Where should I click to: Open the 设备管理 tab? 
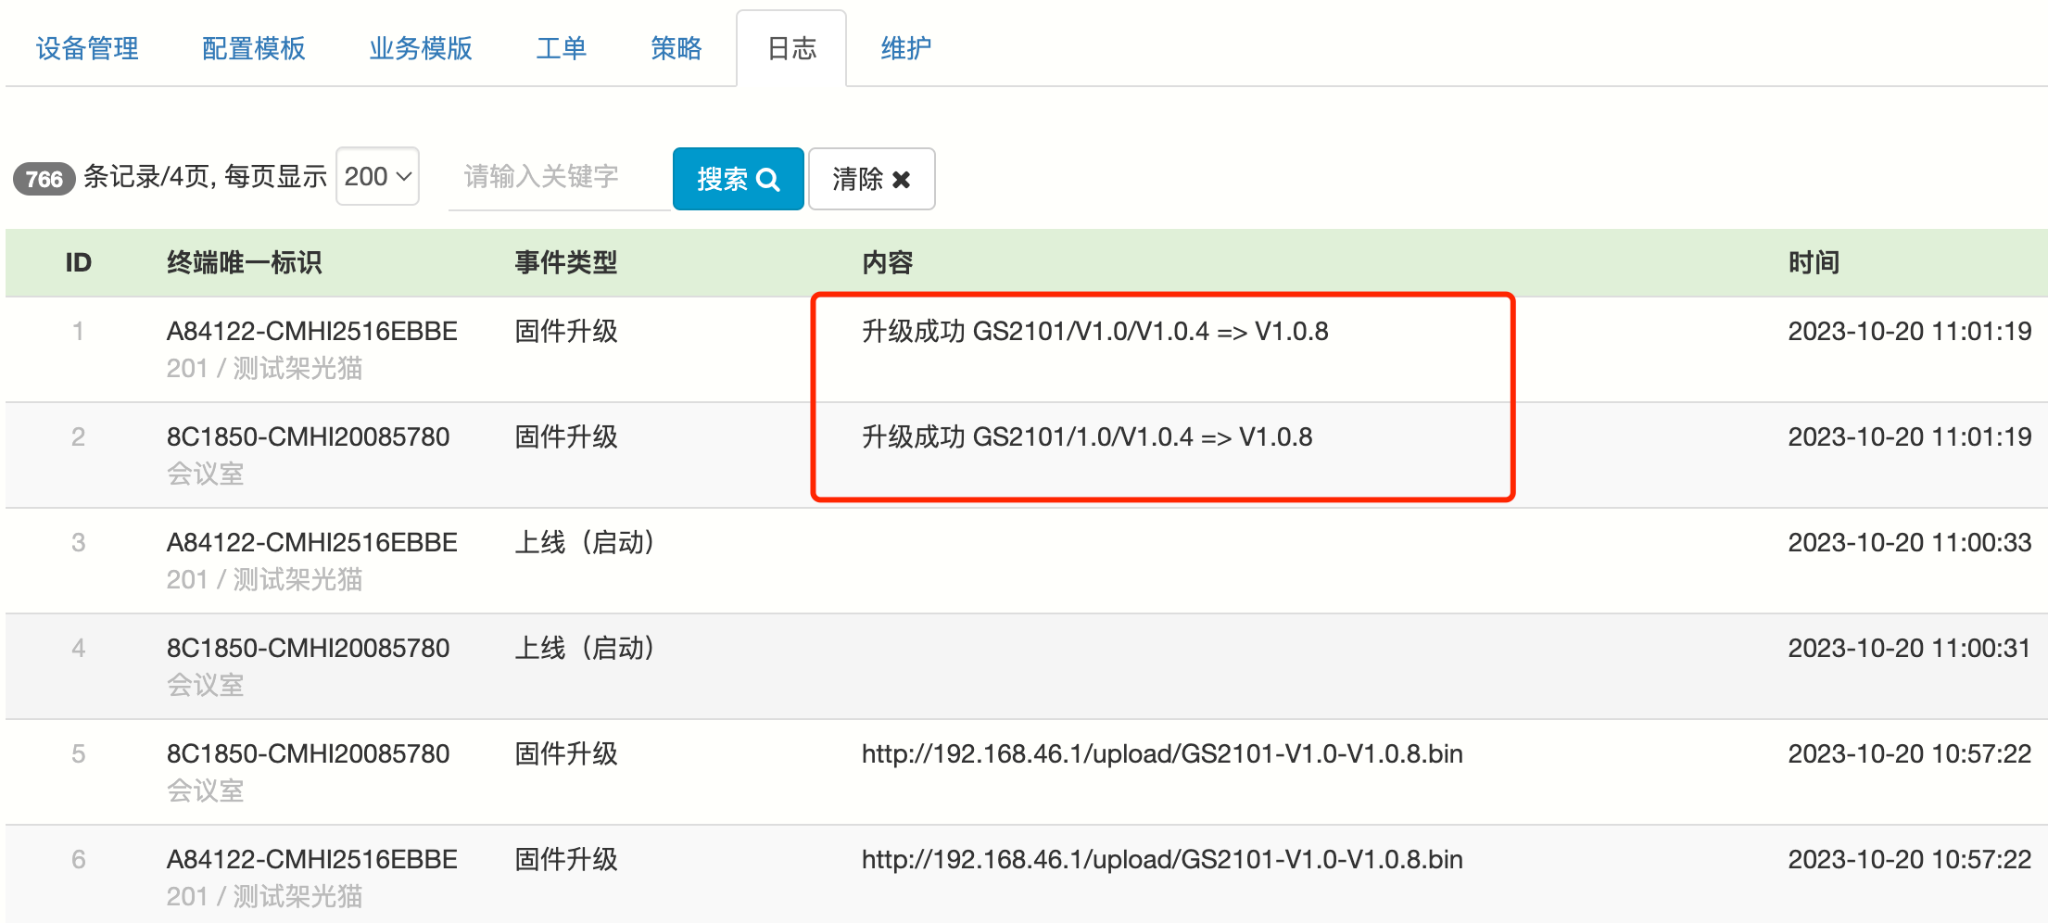(x=87, y=48)
